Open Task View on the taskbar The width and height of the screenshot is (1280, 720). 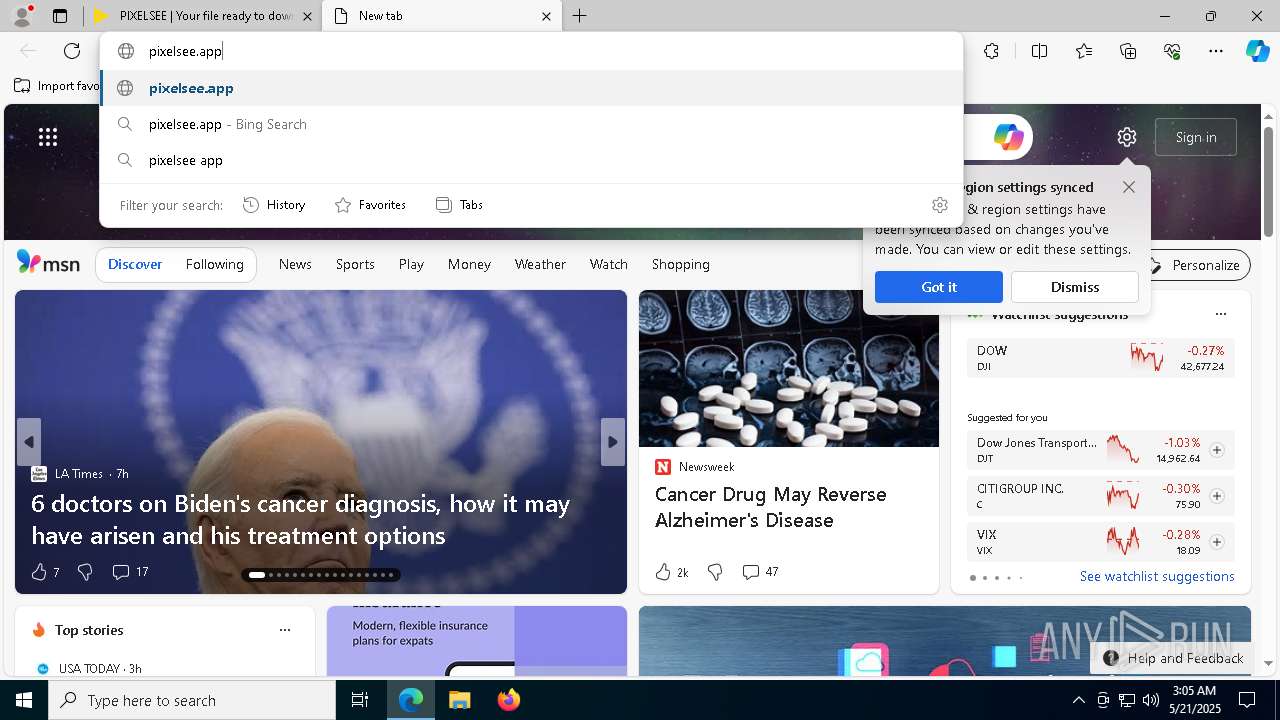(360, 700)
